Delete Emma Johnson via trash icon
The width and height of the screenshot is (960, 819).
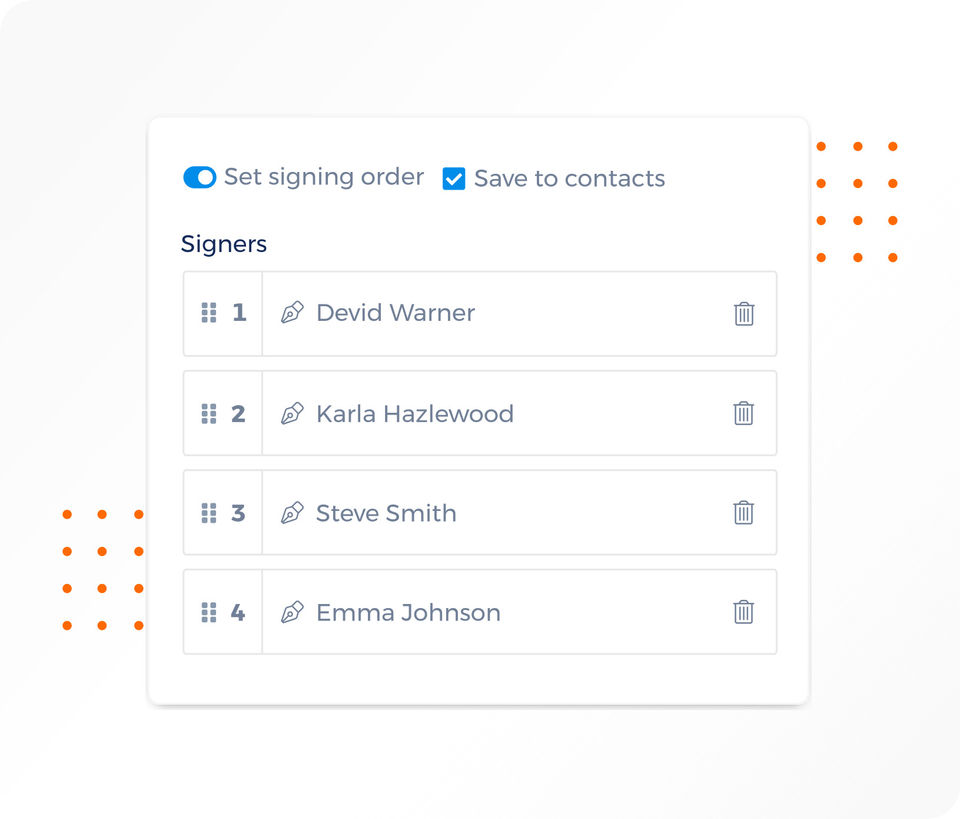point(744,612)
